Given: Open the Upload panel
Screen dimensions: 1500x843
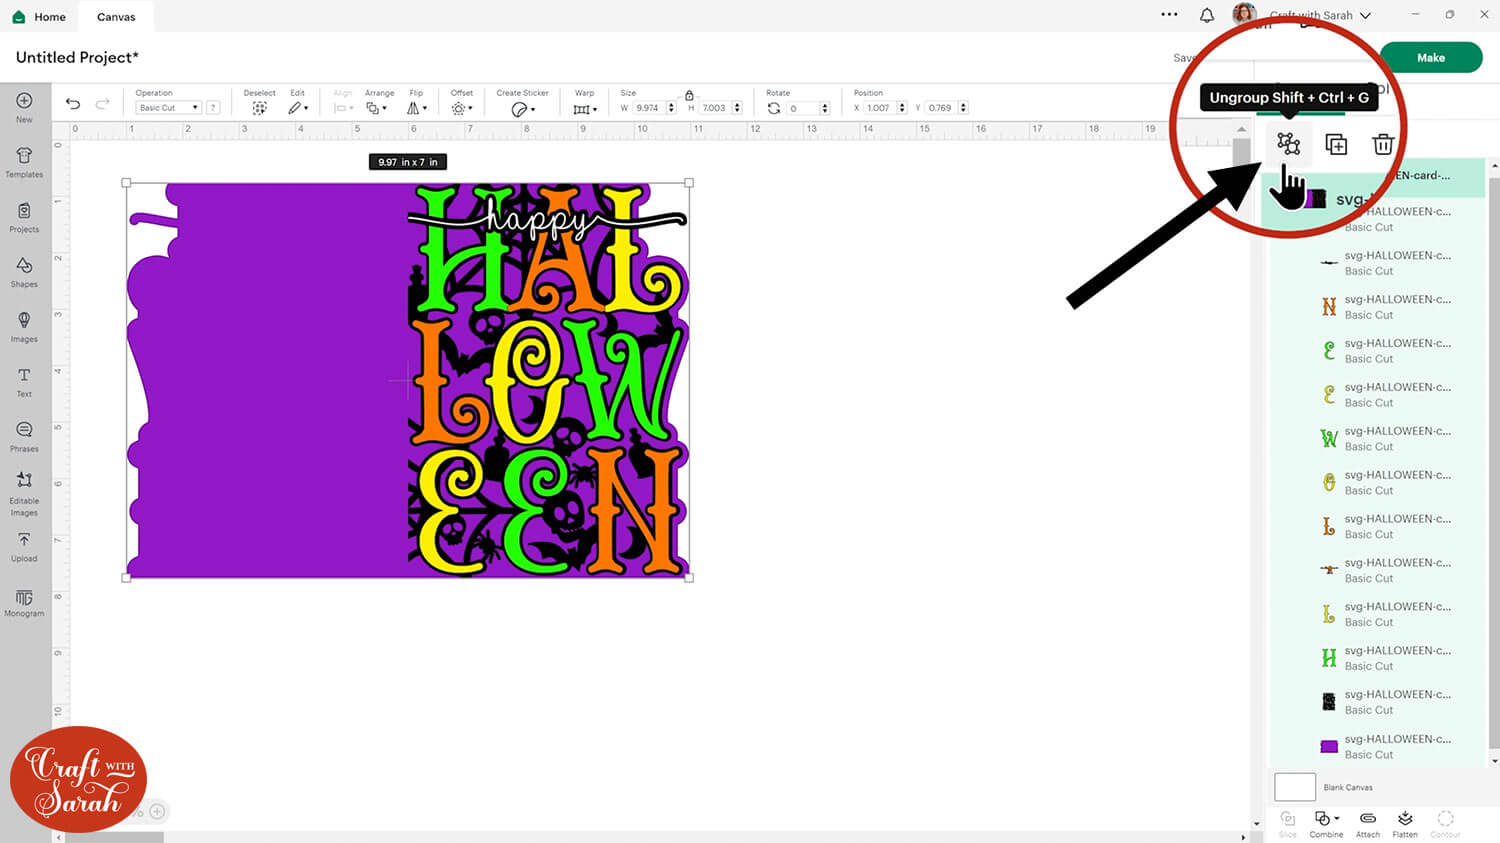Looking at the screenshot, I should click(x=24, y=546).
